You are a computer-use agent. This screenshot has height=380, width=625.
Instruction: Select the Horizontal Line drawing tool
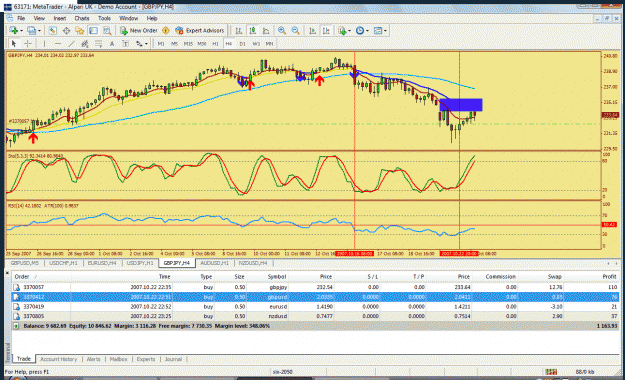tap(58, 43)
